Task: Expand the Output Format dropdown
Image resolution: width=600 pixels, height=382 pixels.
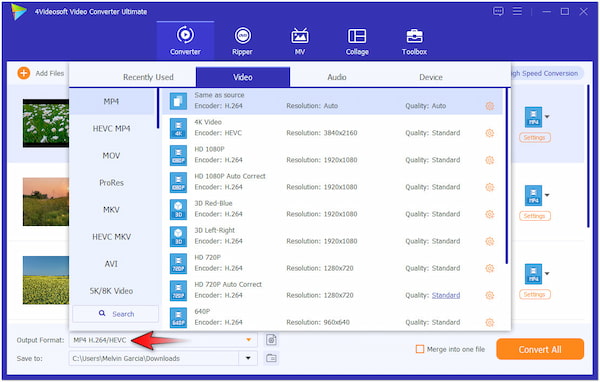Action: click(x=248, y=340)
